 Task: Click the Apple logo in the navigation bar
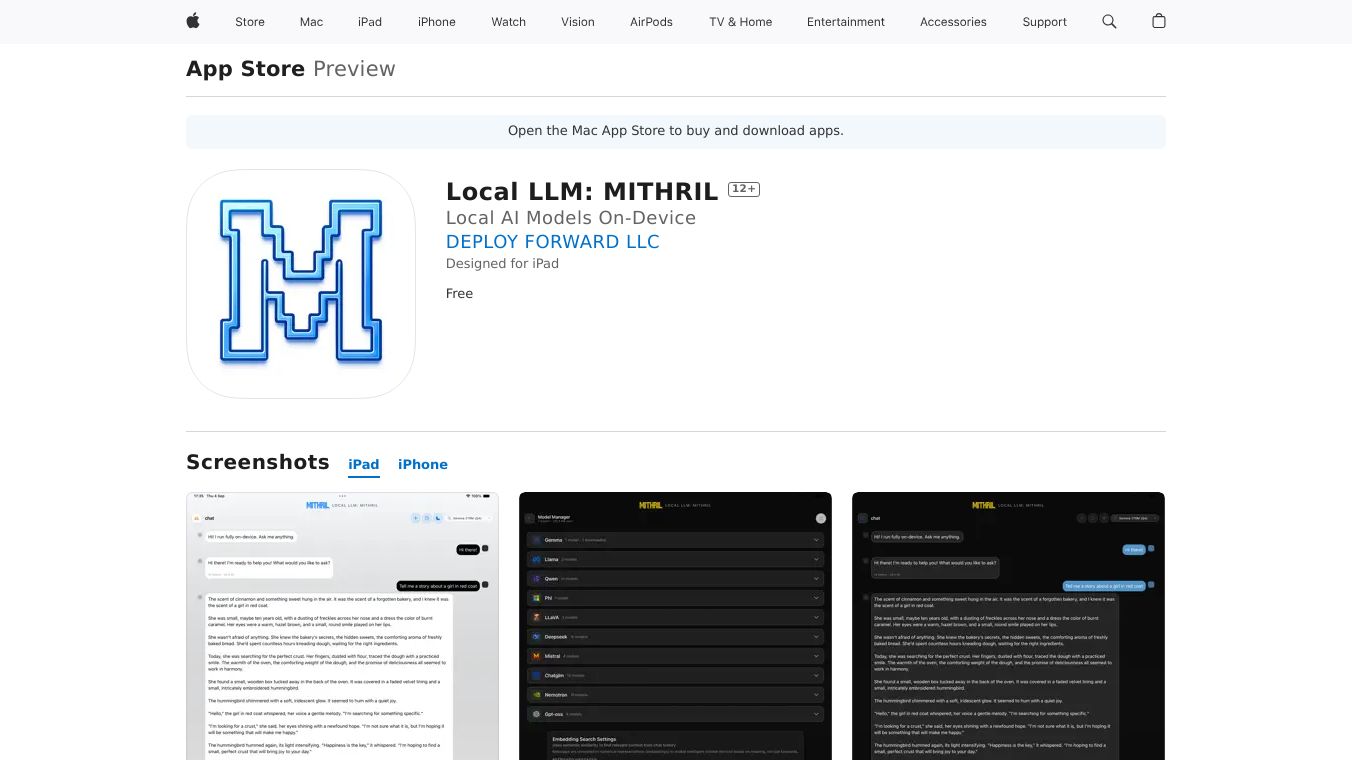point(193,21)
